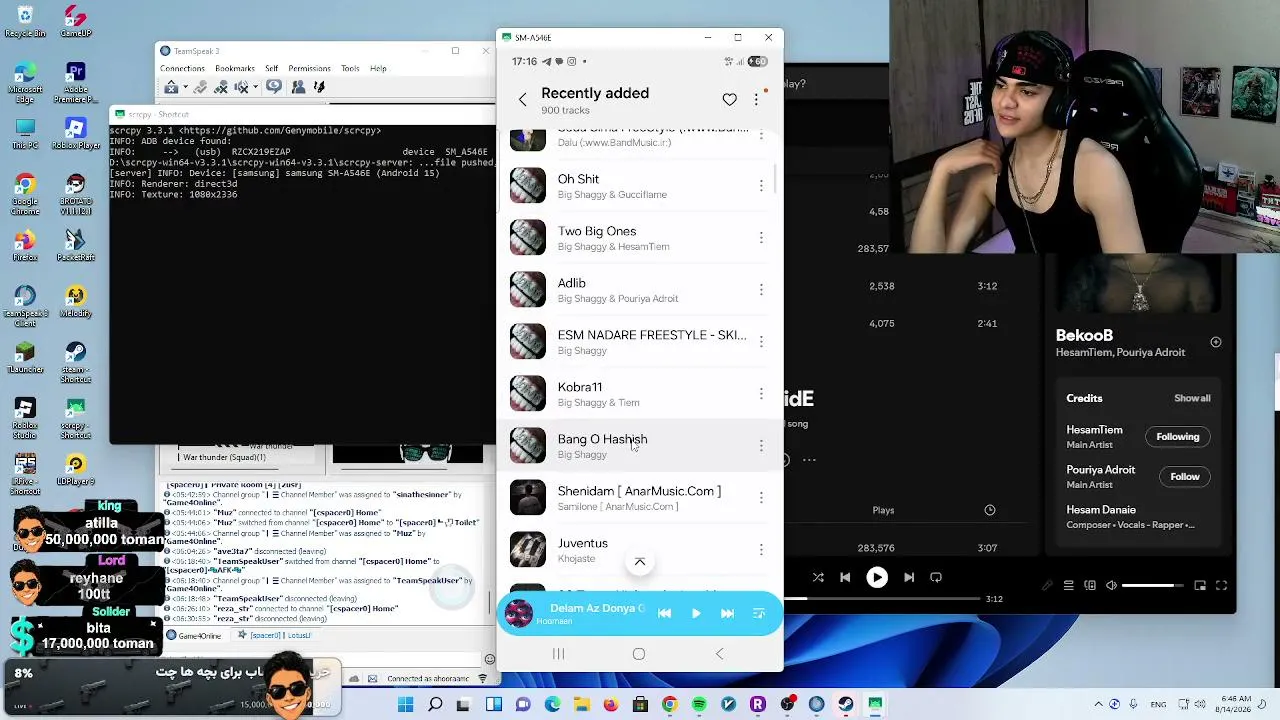This screenshot has width=1280, height=720.
Task: Toggle shuffle in Spotify player
Action: pyautogui.click(x=818, y=577)
